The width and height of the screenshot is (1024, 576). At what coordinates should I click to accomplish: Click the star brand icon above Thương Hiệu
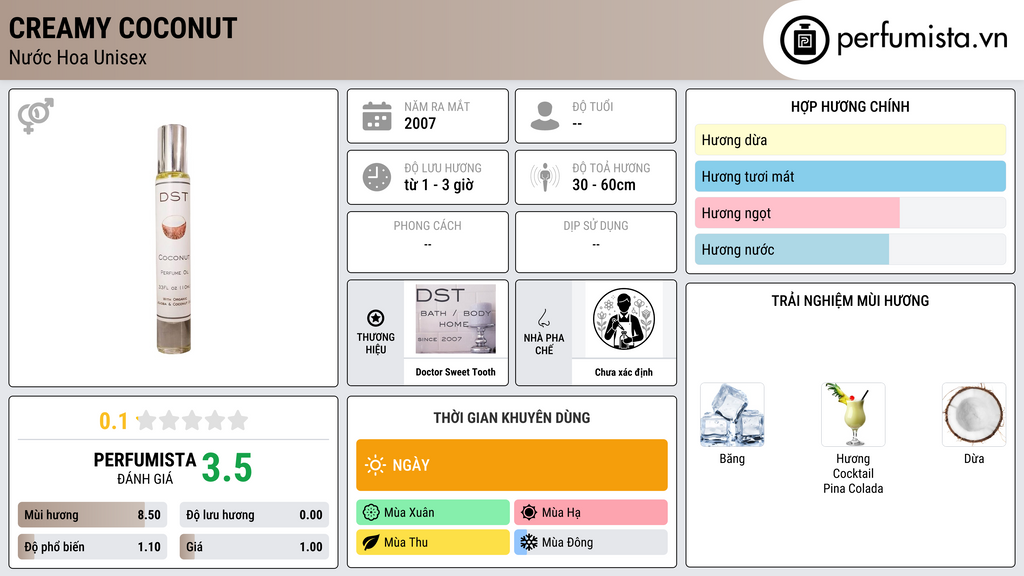coord(376,318)
